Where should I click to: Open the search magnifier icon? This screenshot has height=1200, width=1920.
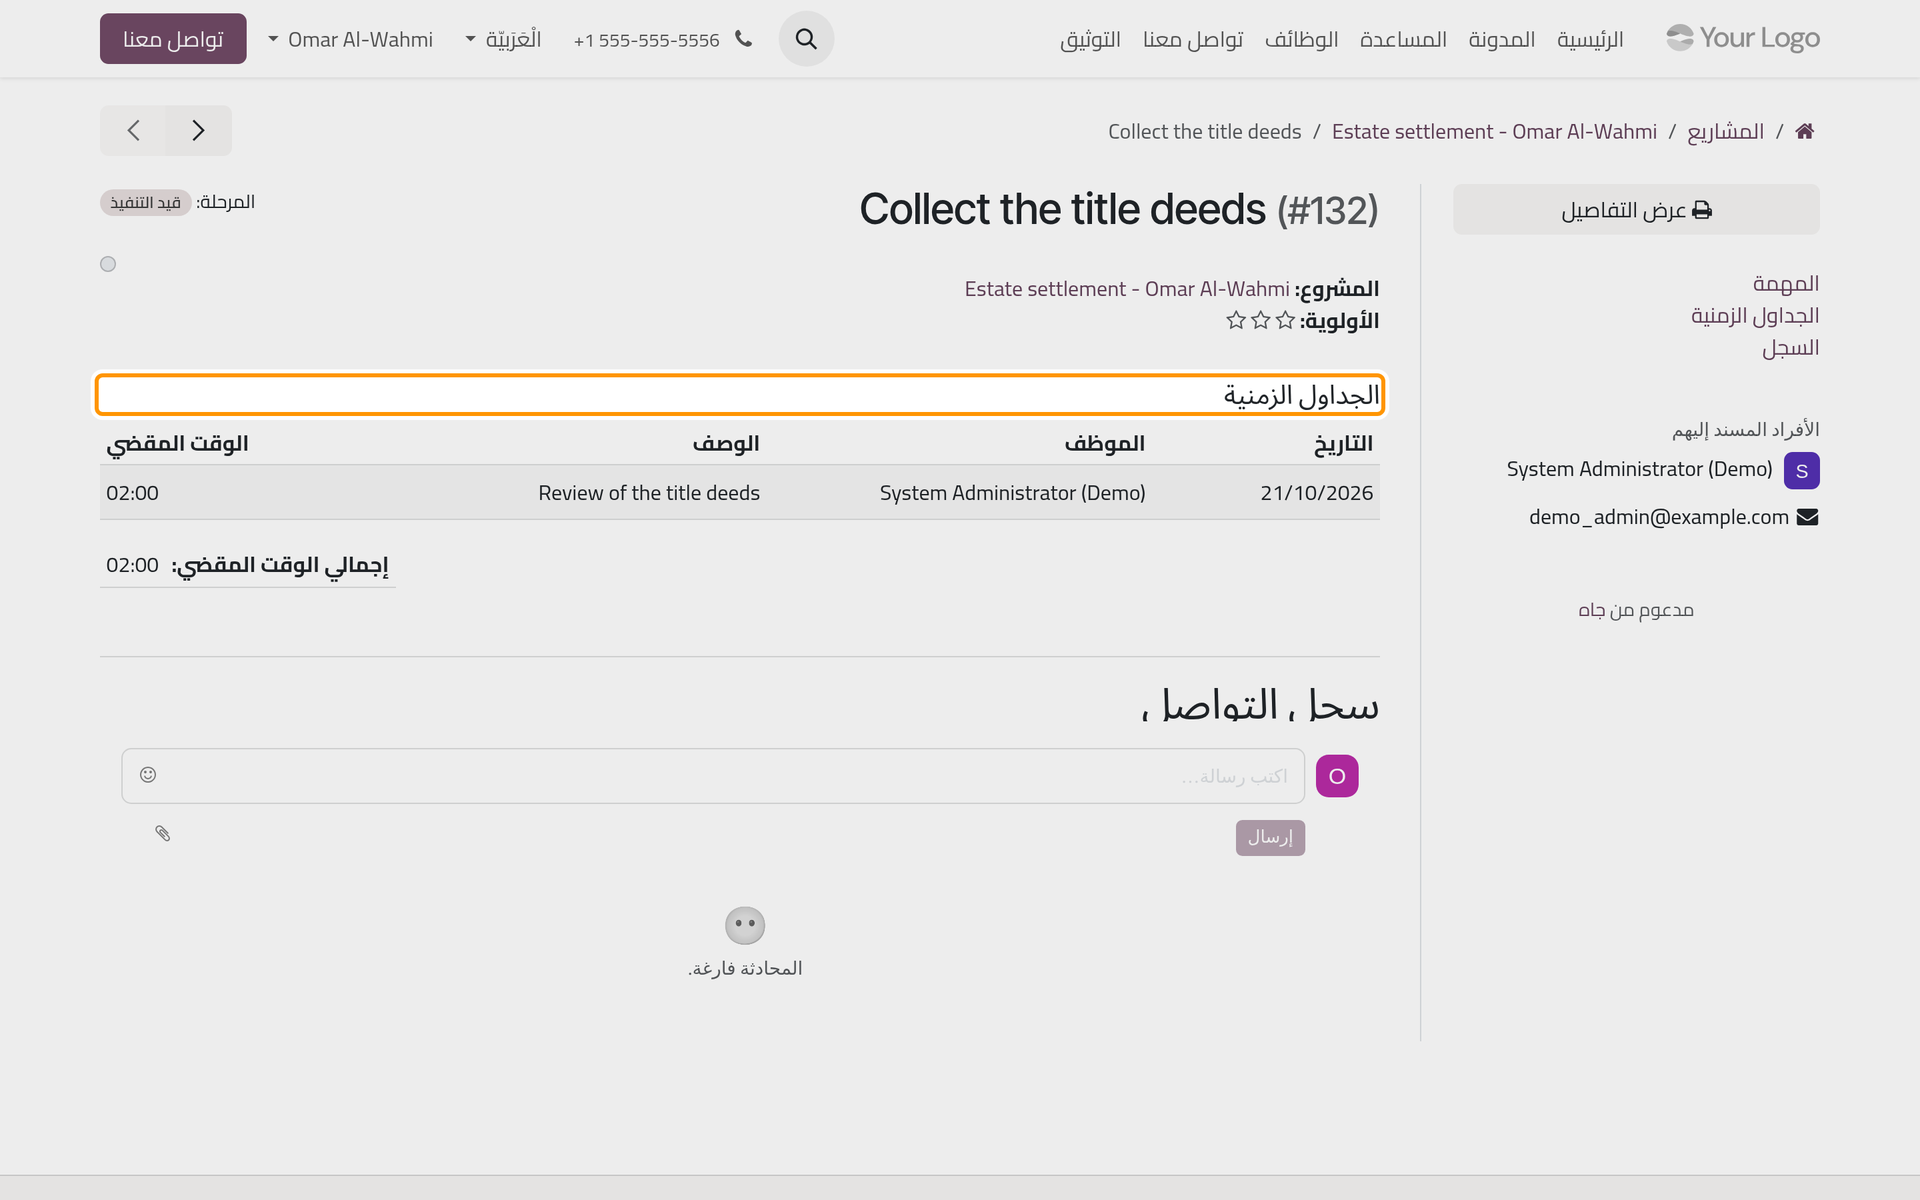[806, 39]
